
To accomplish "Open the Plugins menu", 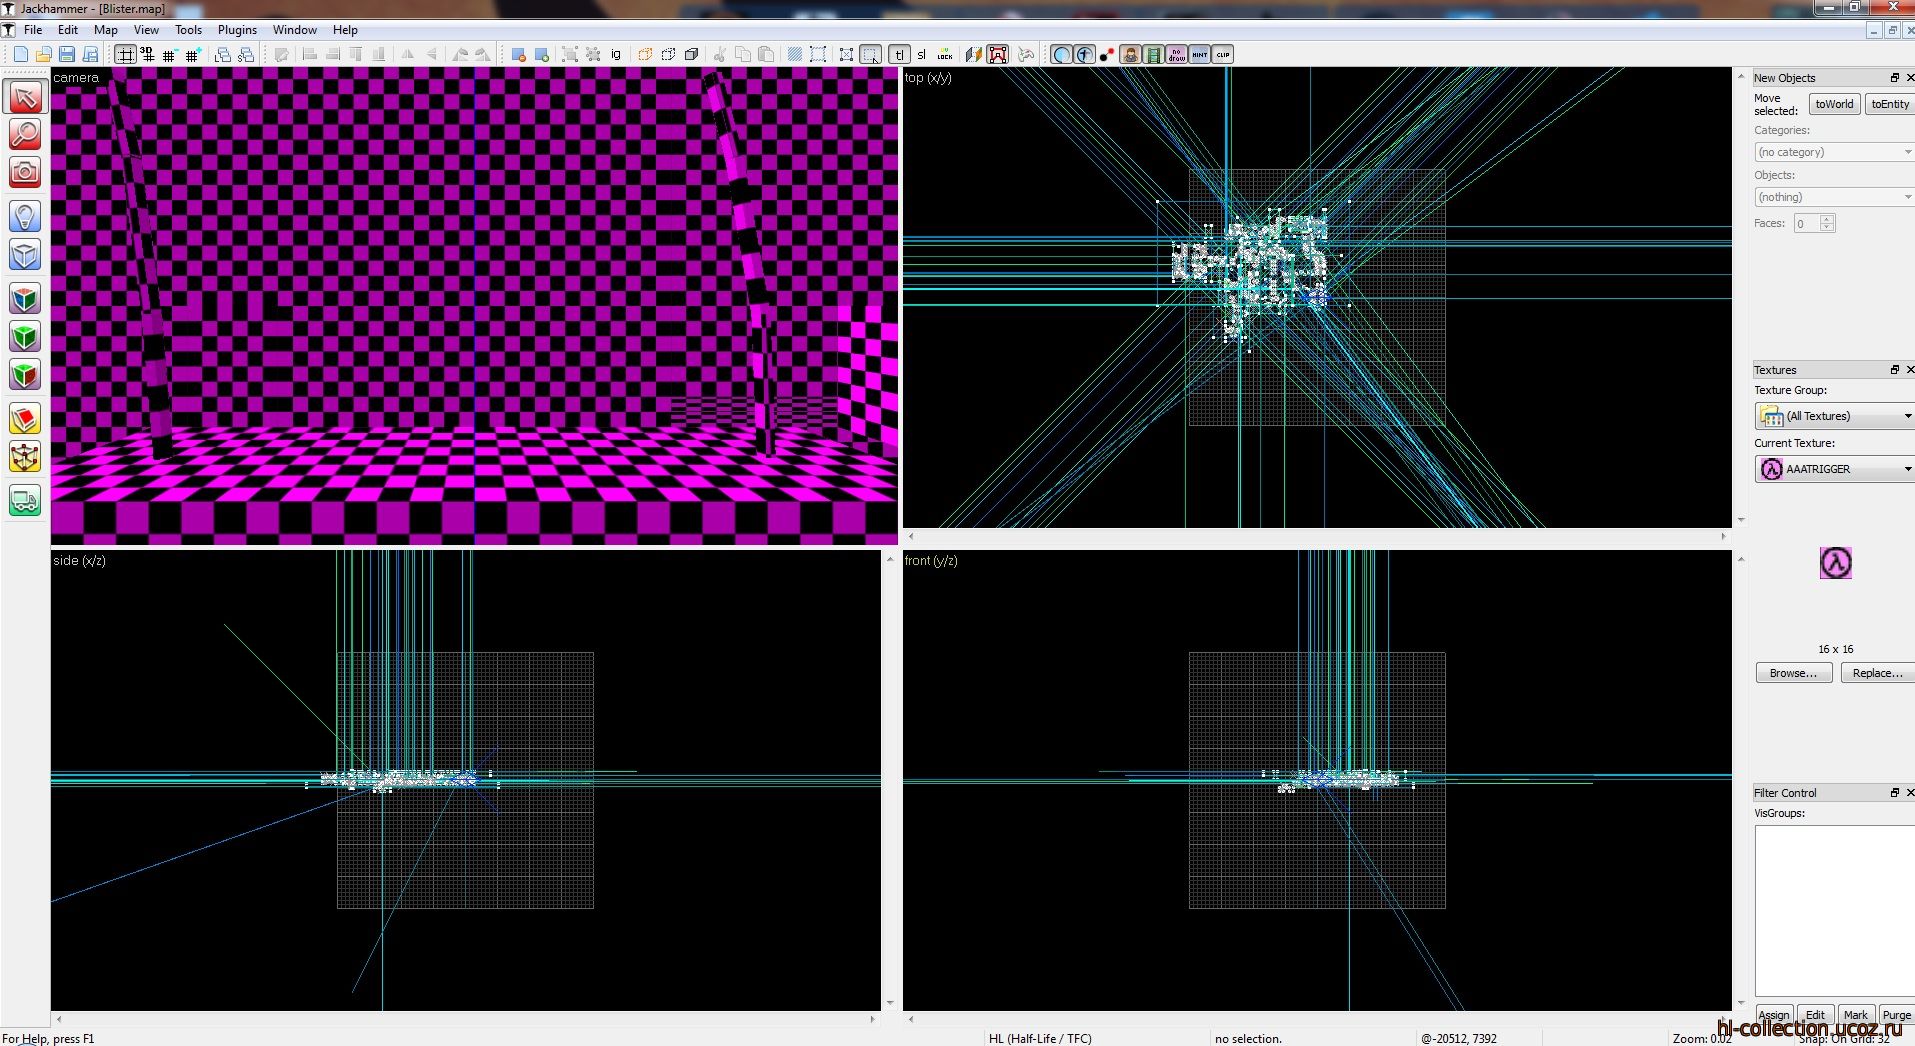I will [237, 30].
